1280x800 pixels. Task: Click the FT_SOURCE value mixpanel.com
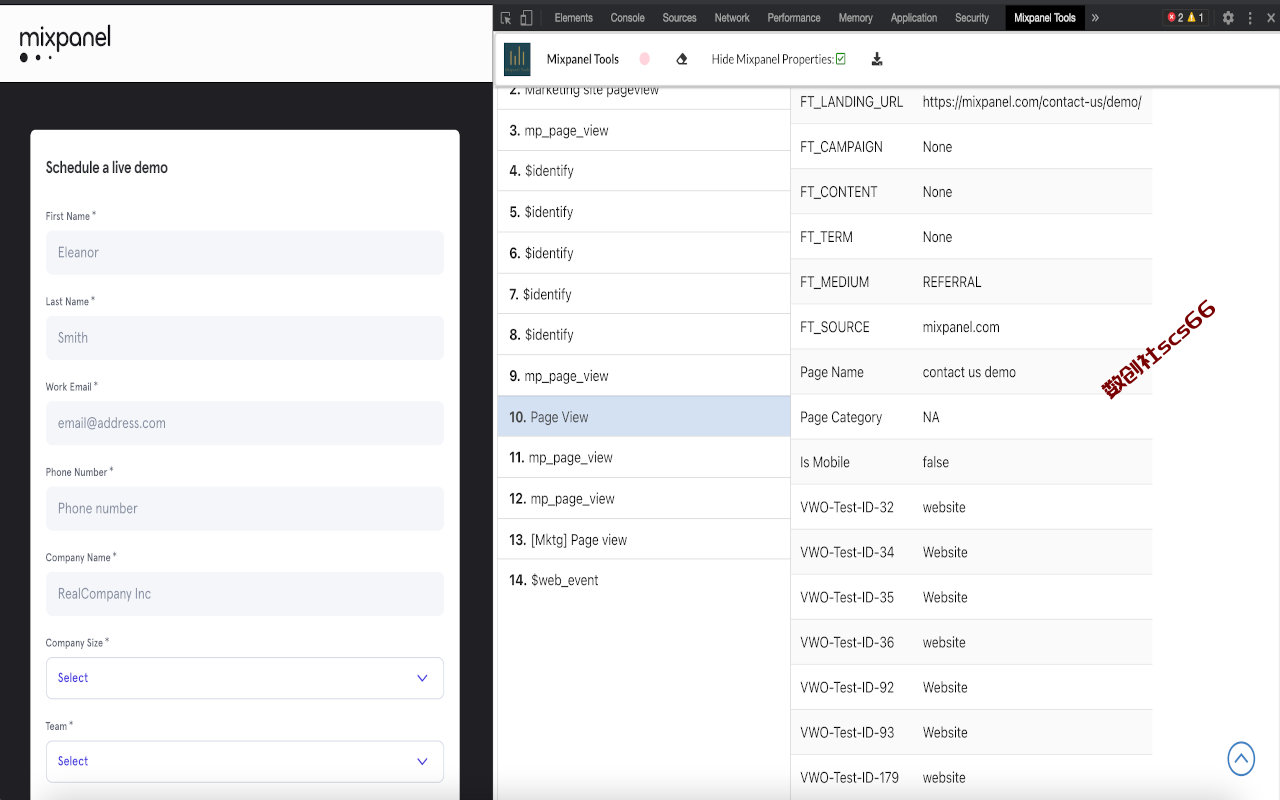pyautogui.click(x=961, y=327)
